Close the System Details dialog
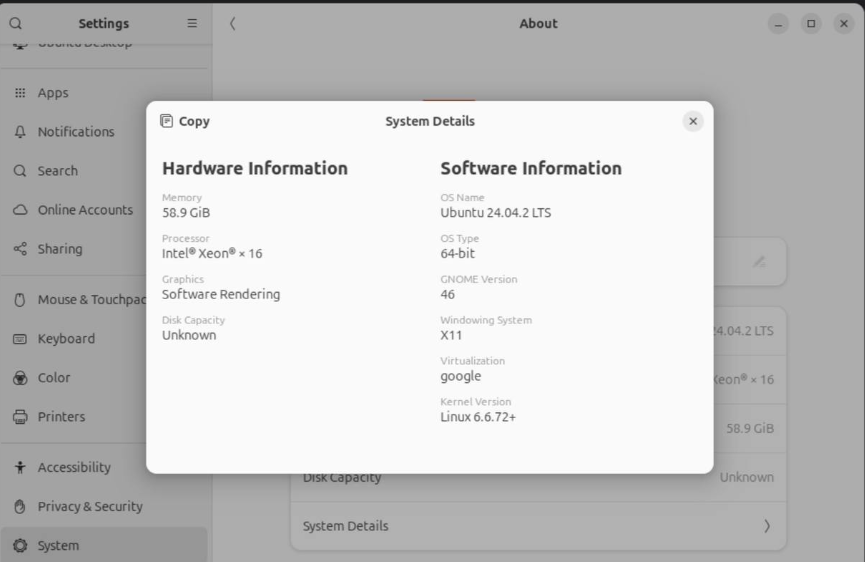 click(693, 121)
